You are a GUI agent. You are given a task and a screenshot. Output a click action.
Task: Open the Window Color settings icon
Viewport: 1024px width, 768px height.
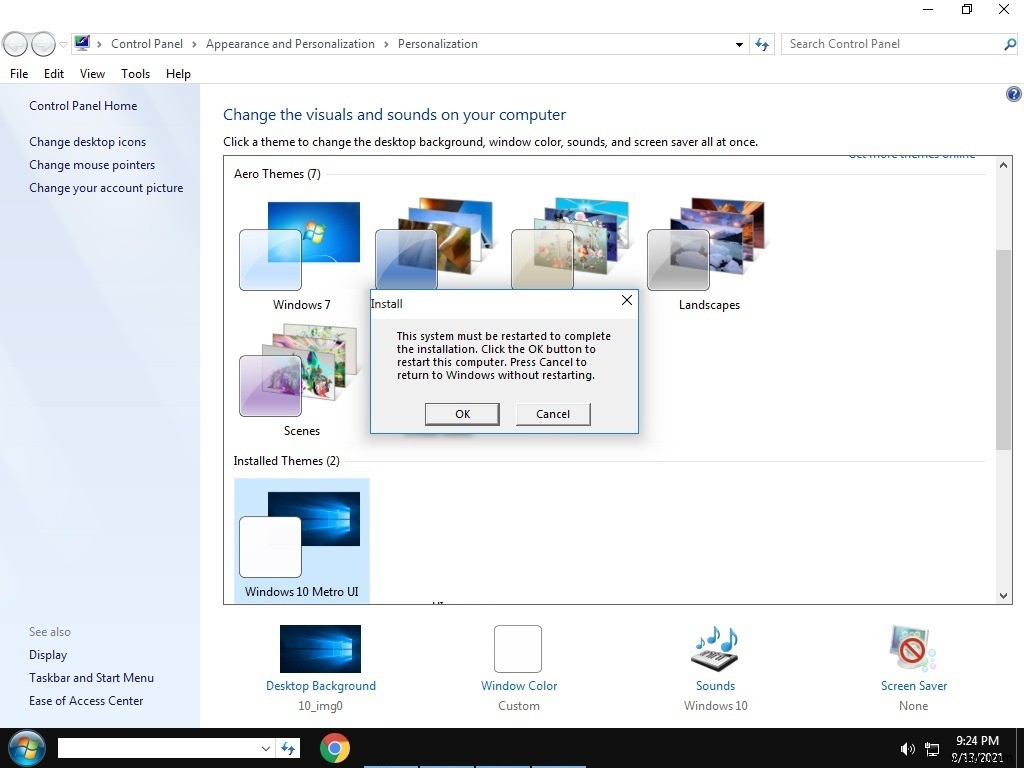[x=518, y=649]
